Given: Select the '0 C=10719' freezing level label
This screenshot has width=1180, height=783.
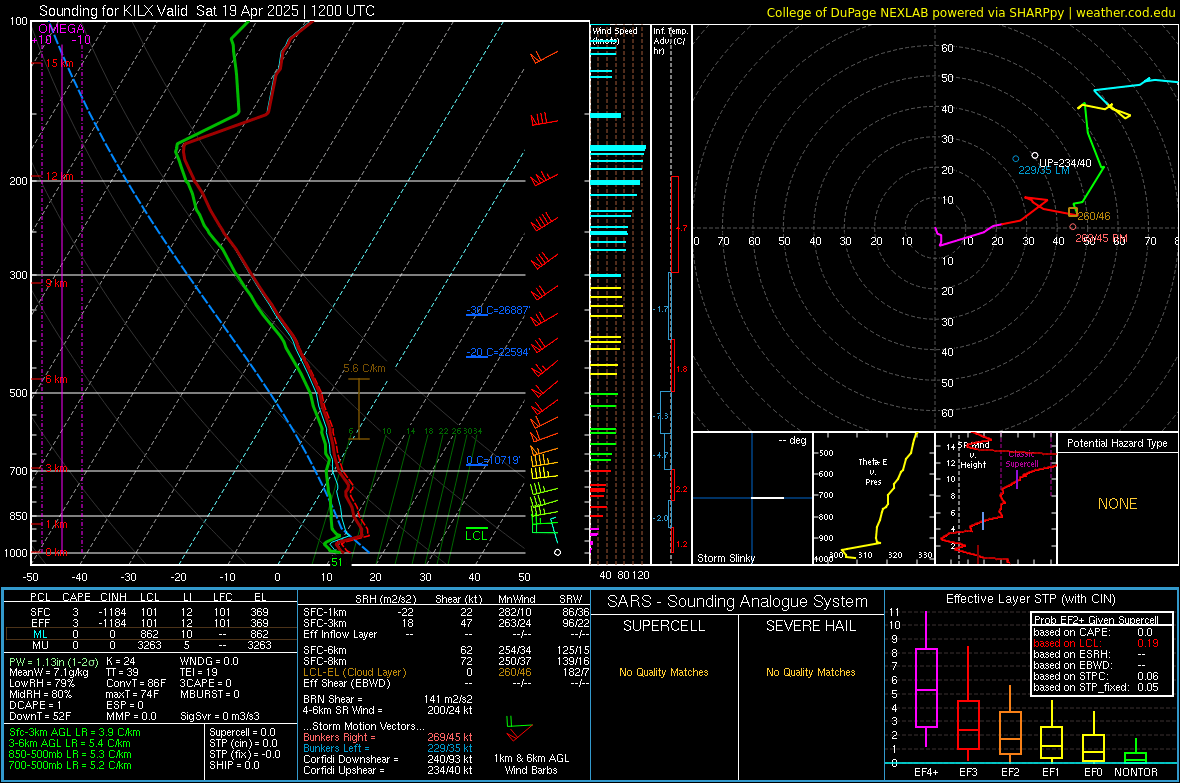Looking at the screenshot, I should coord(493,460).
